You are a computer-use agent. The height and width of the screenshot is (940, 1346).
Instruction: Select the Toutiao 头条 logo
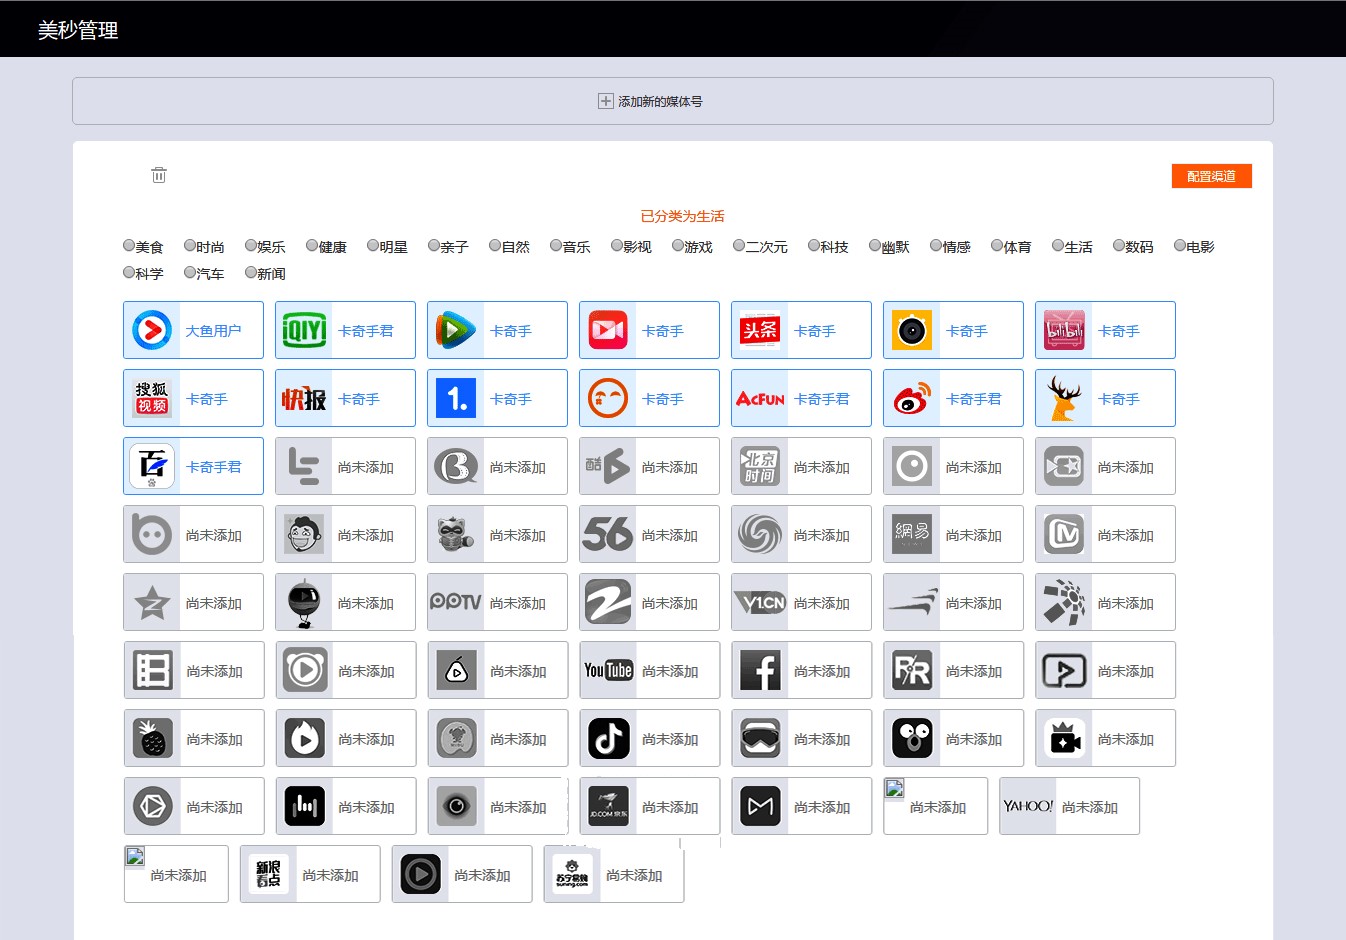(x=760, y=330)
